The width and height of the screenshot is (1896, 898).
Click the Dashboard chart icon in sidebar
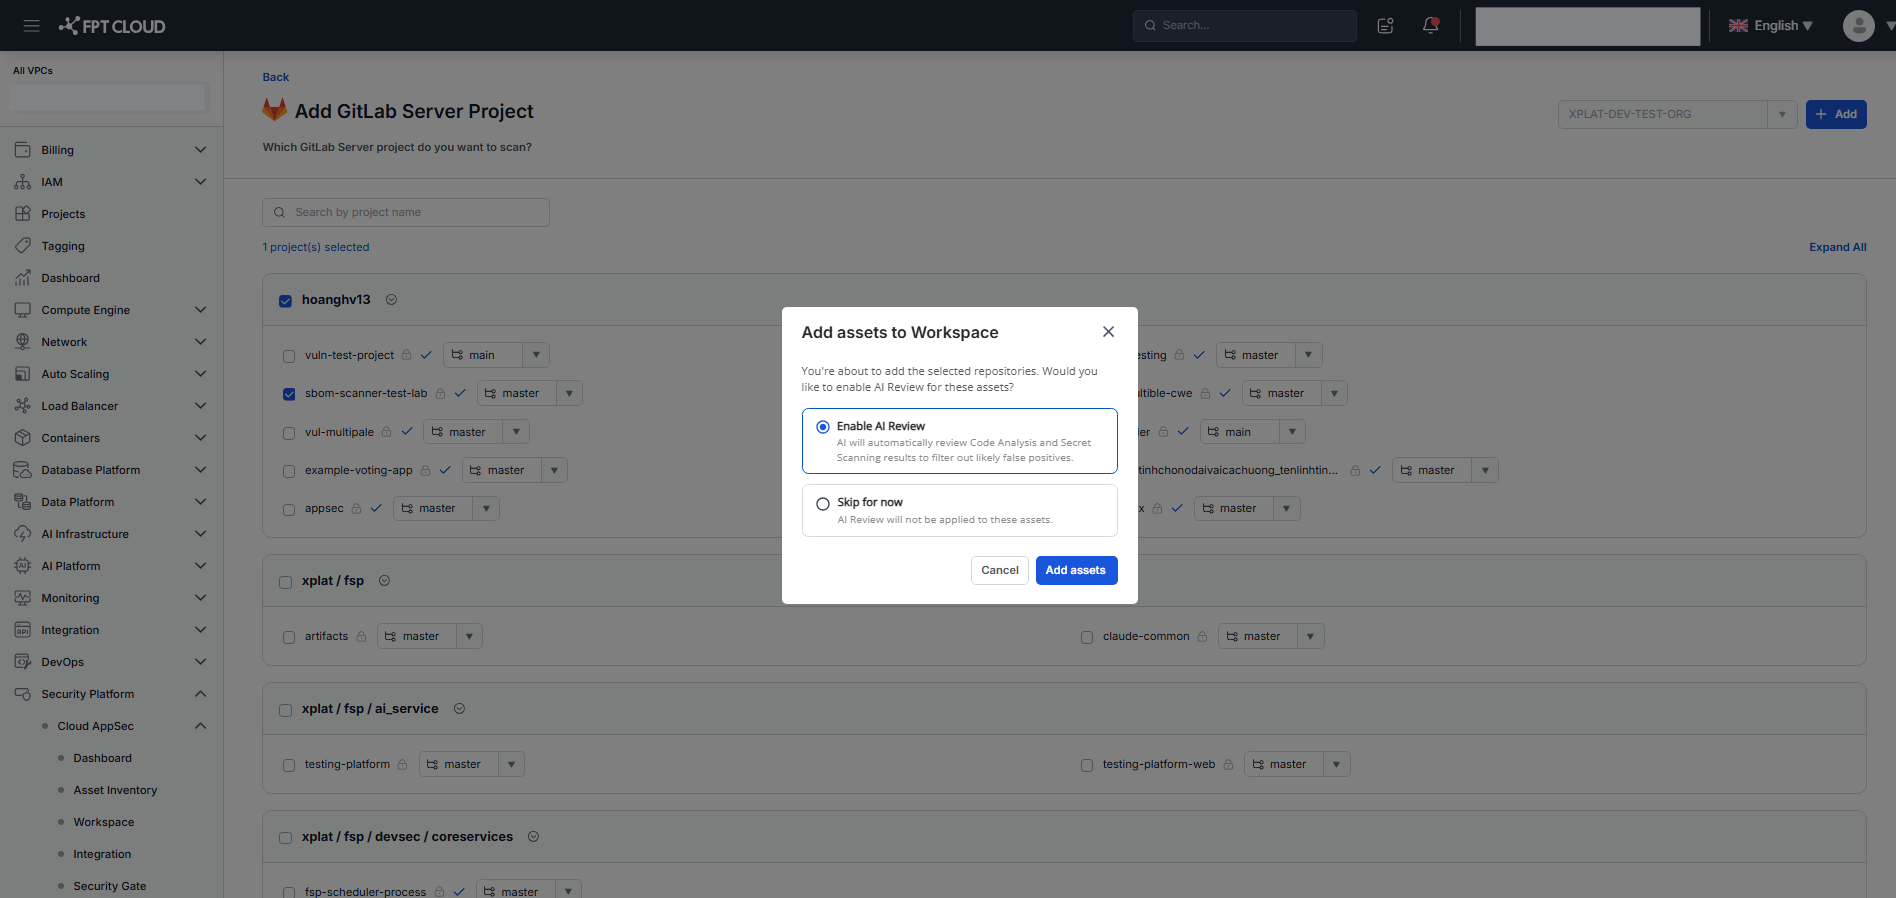pyautogui.click(x=23, y=278)
